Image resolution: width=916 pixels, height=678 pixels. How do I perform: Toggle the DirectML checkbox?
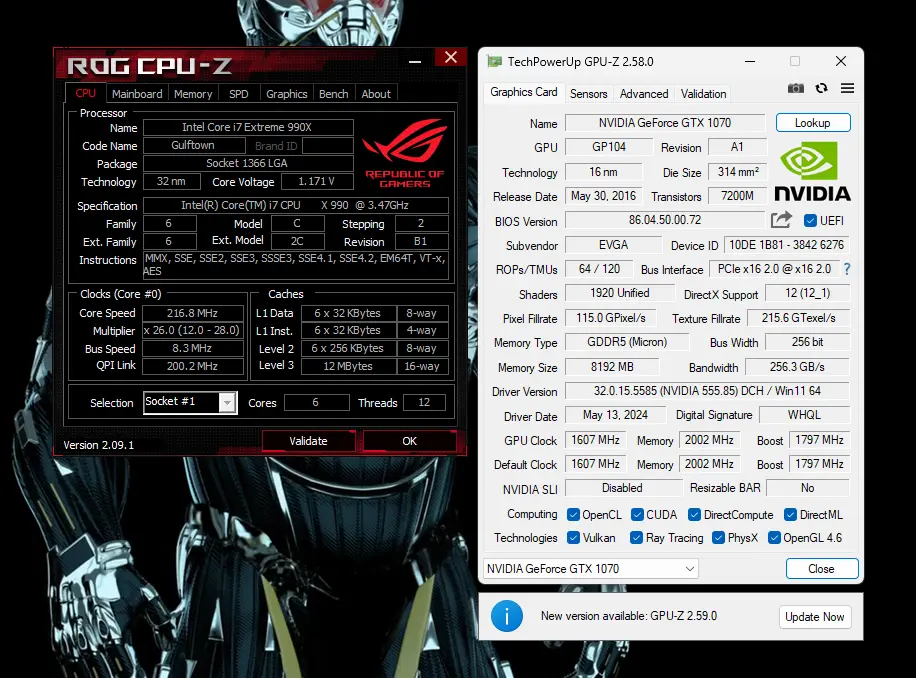click(x=790, y=514)
